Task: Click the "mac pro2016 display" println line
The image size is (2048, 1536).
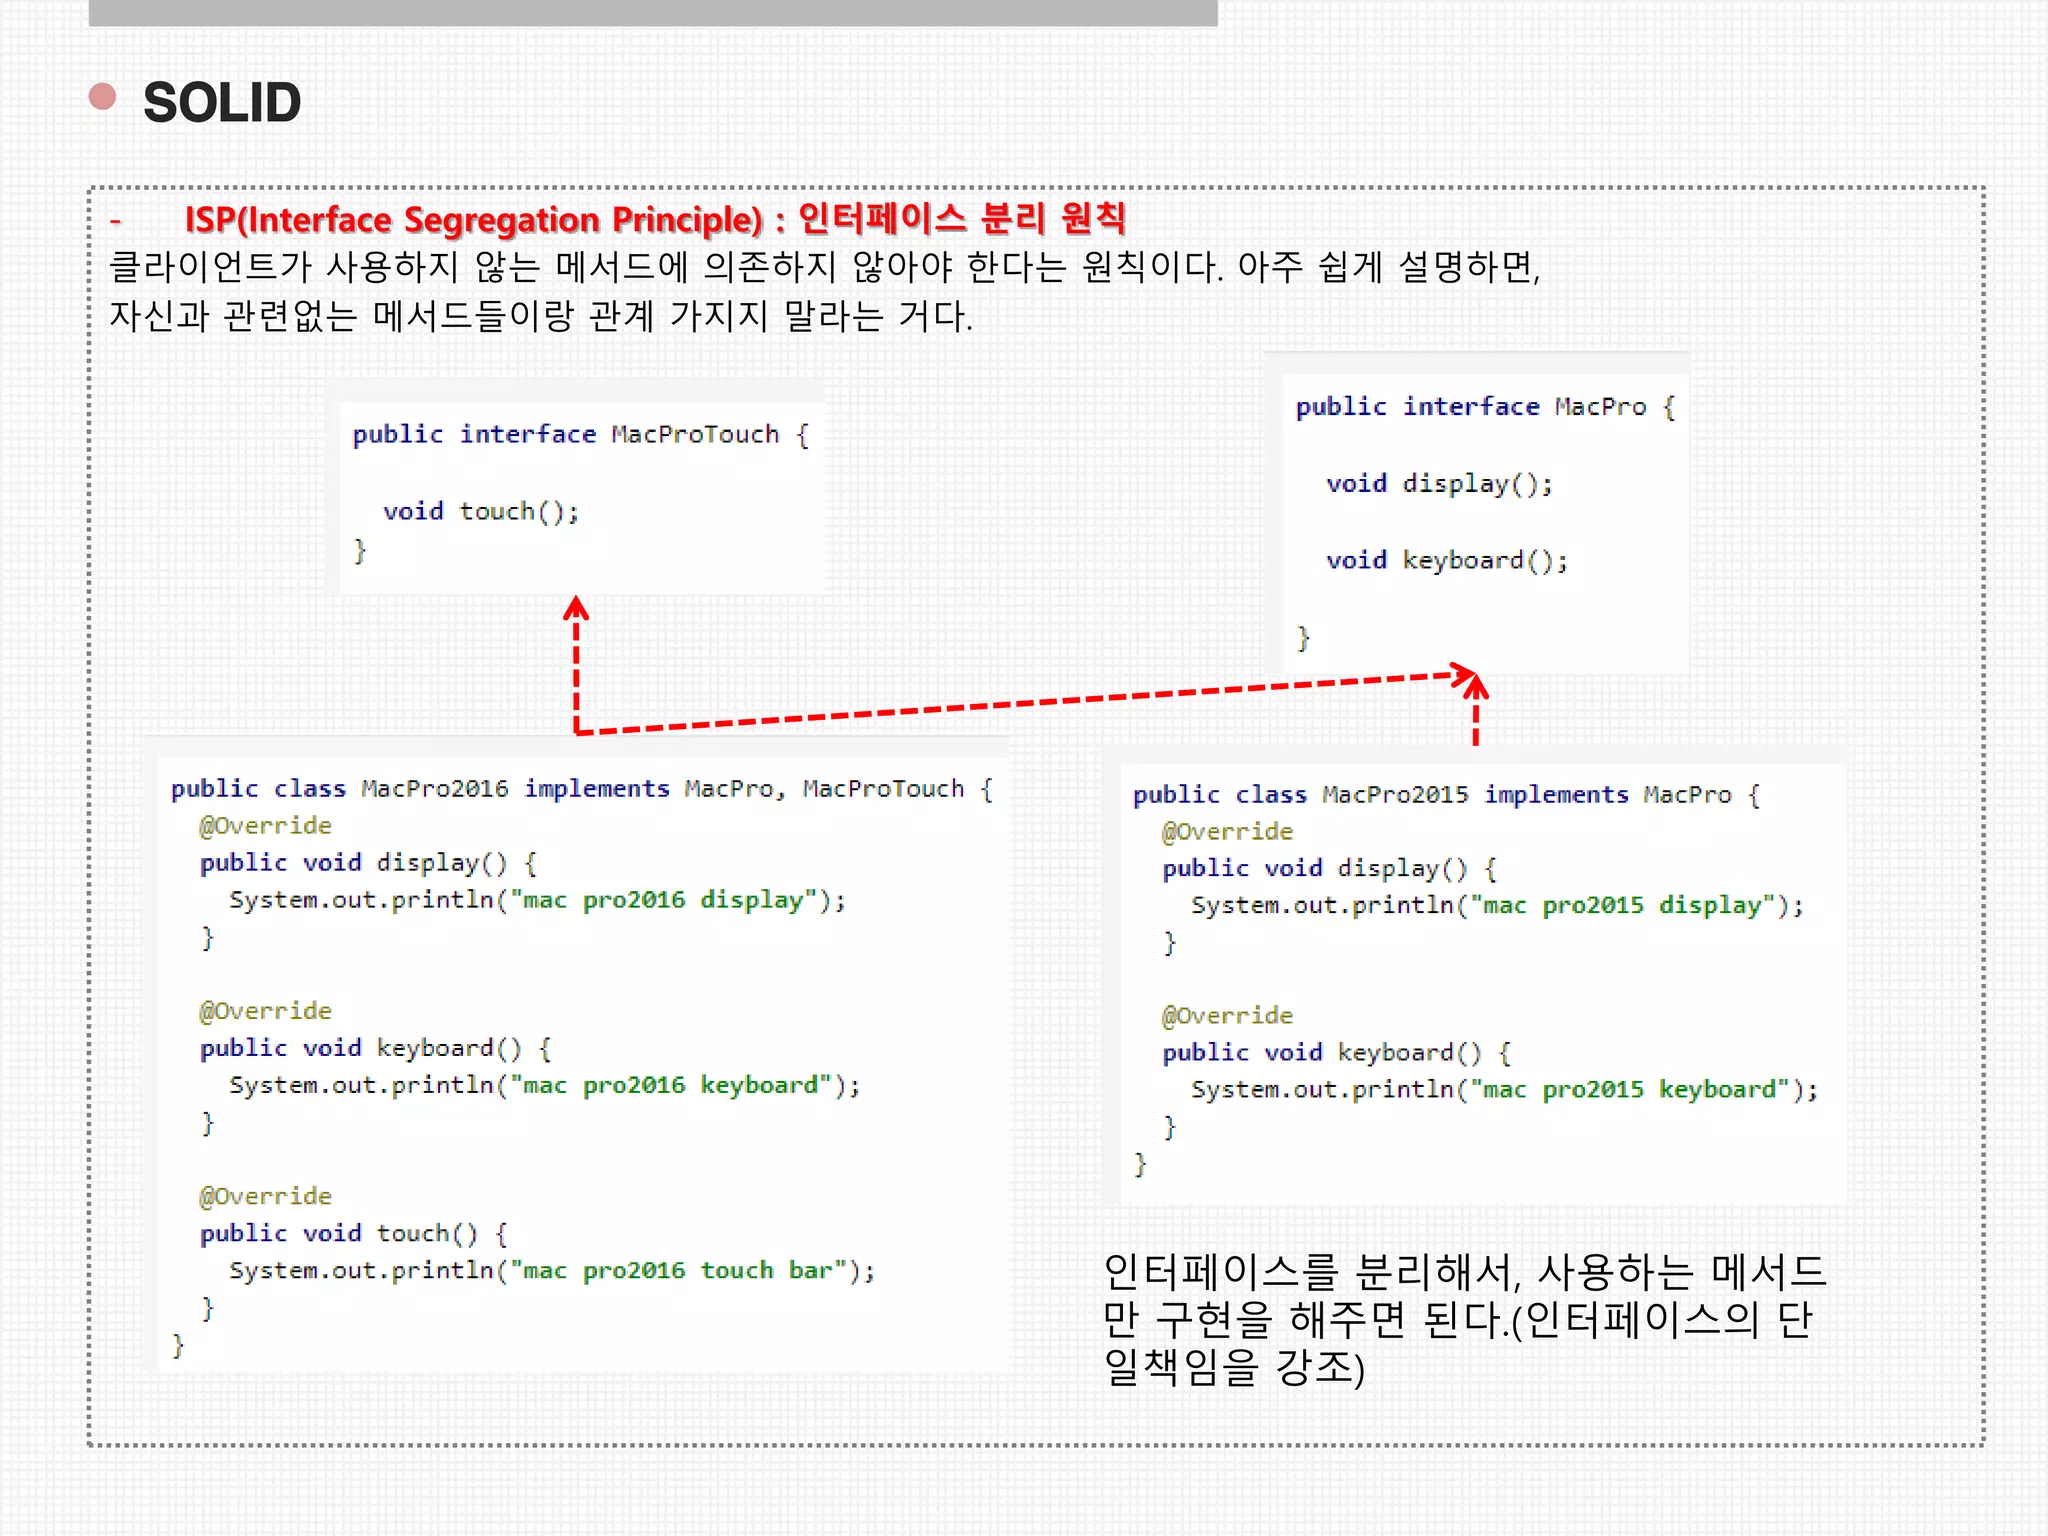Action: (x=538, y=900)
